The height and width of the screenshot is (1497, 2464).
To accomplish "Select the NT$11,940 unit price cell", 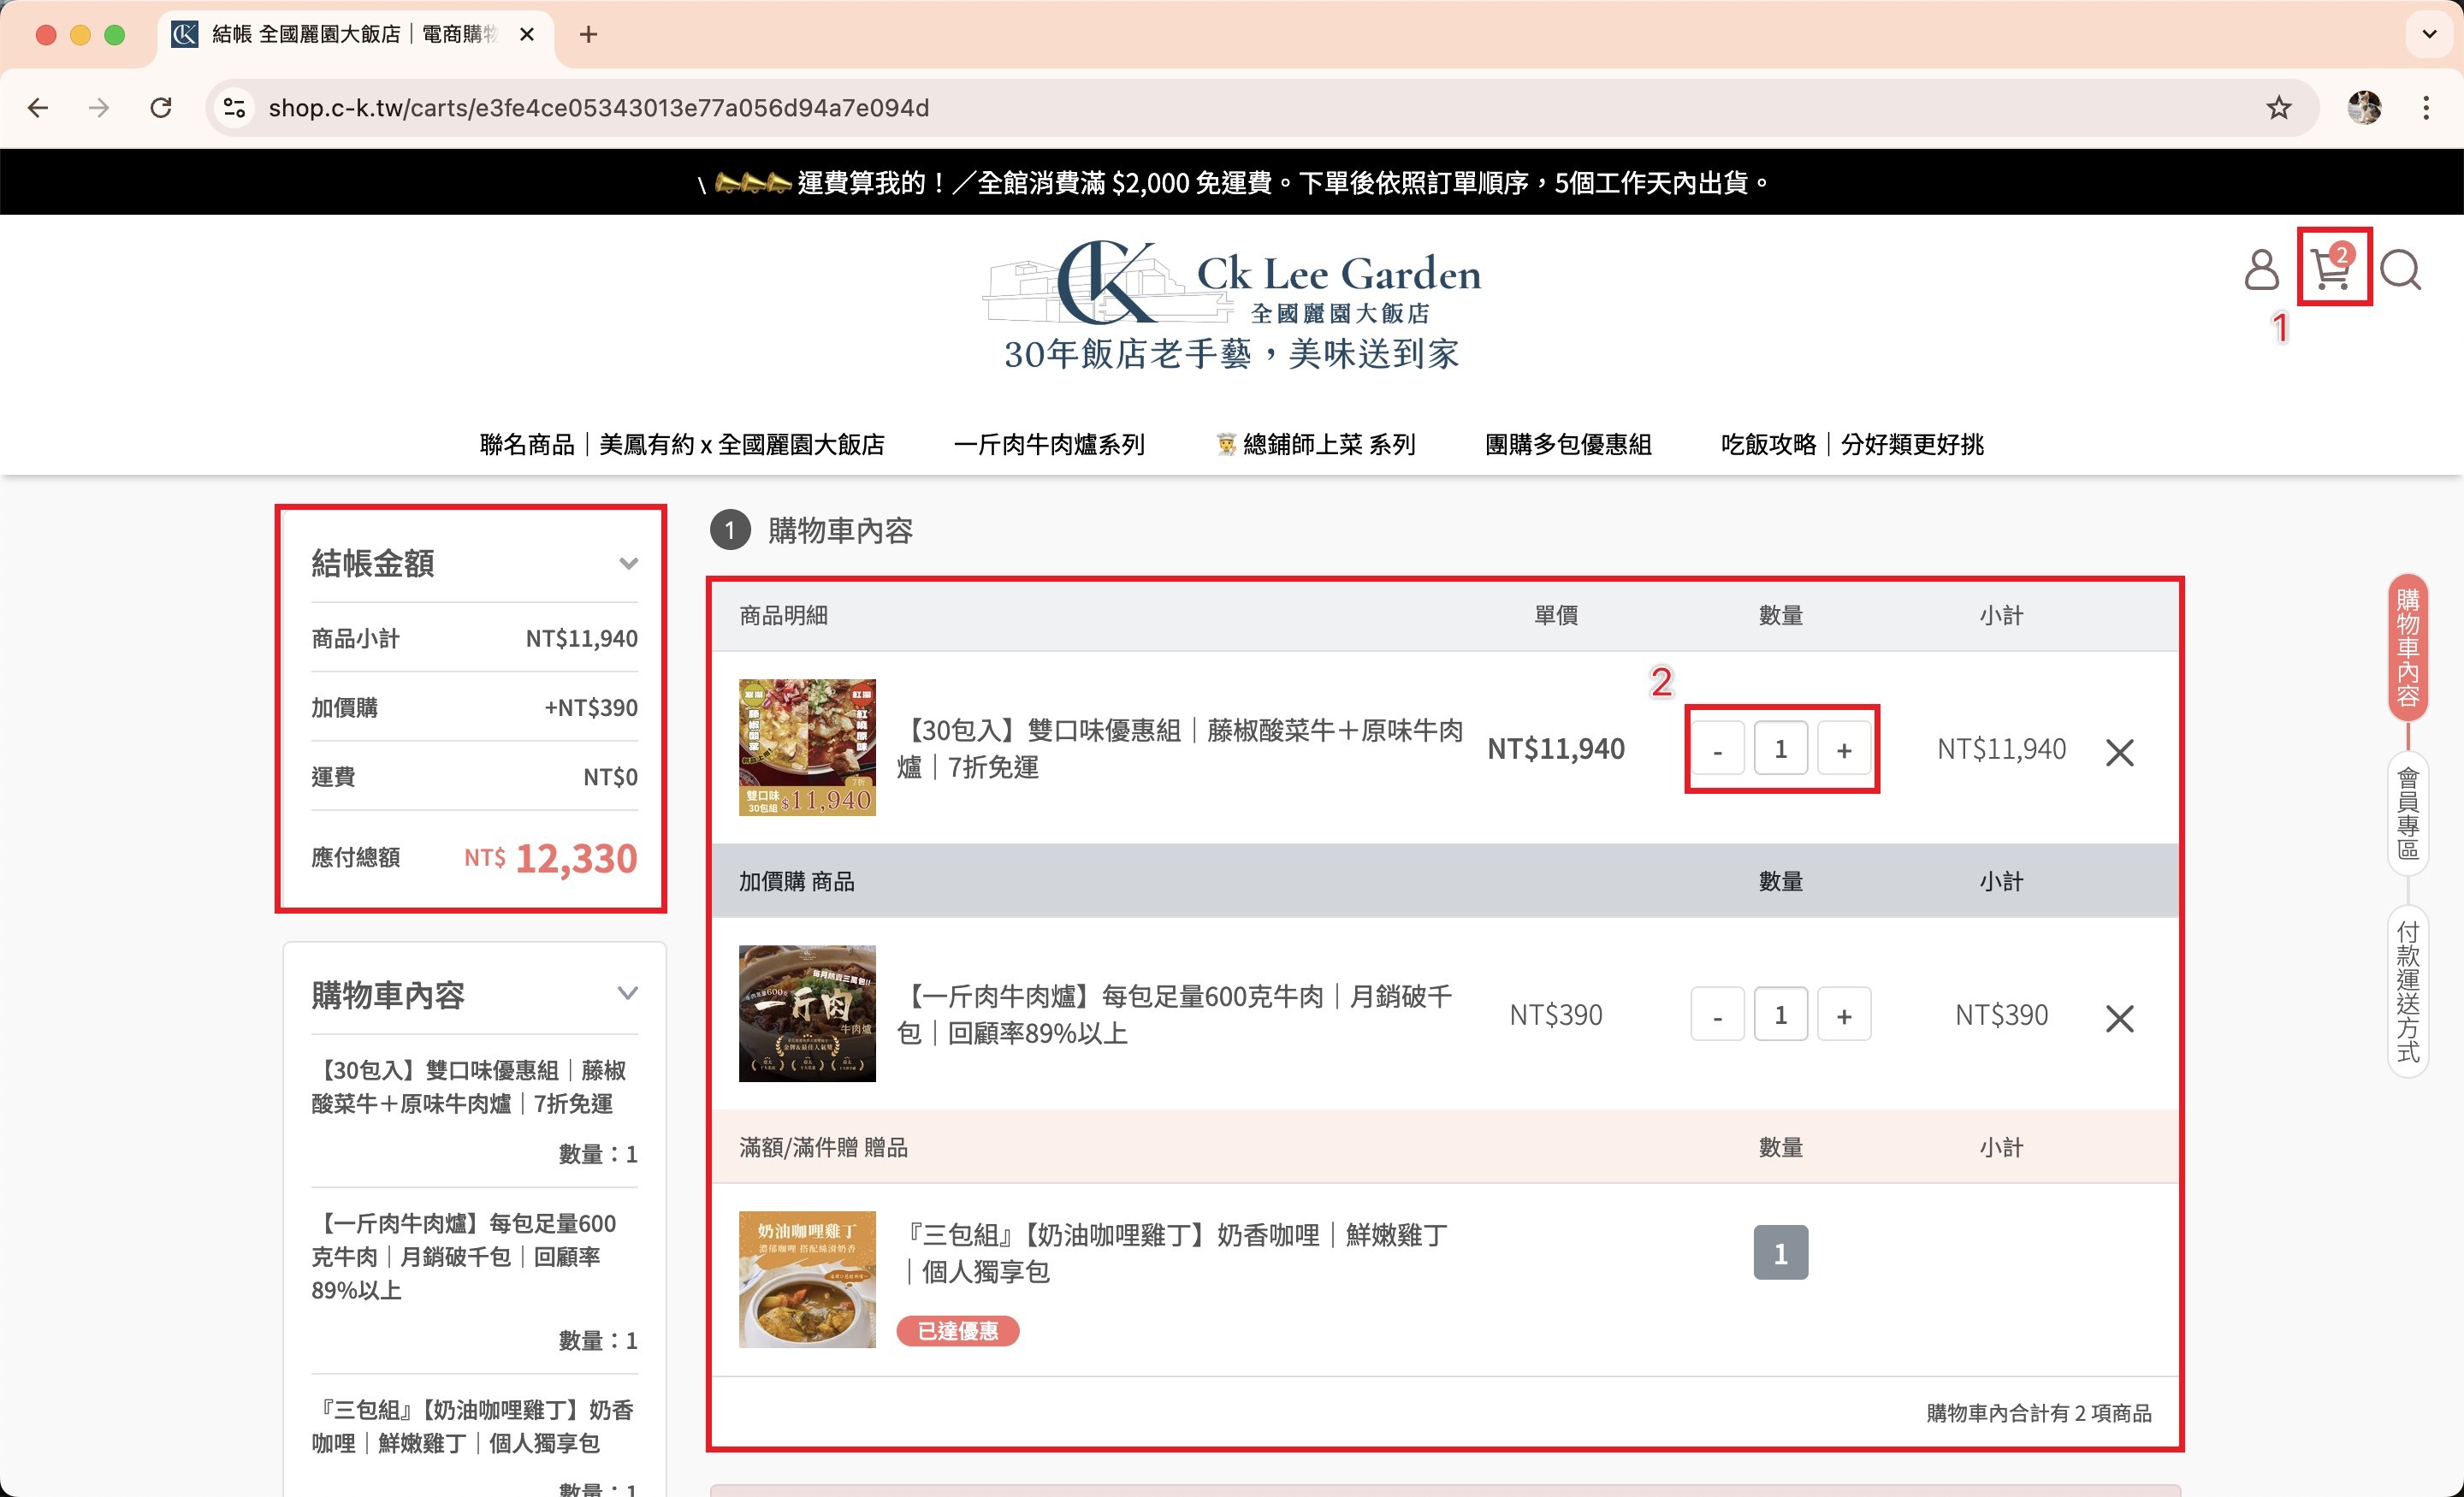I will [1556, 749].
